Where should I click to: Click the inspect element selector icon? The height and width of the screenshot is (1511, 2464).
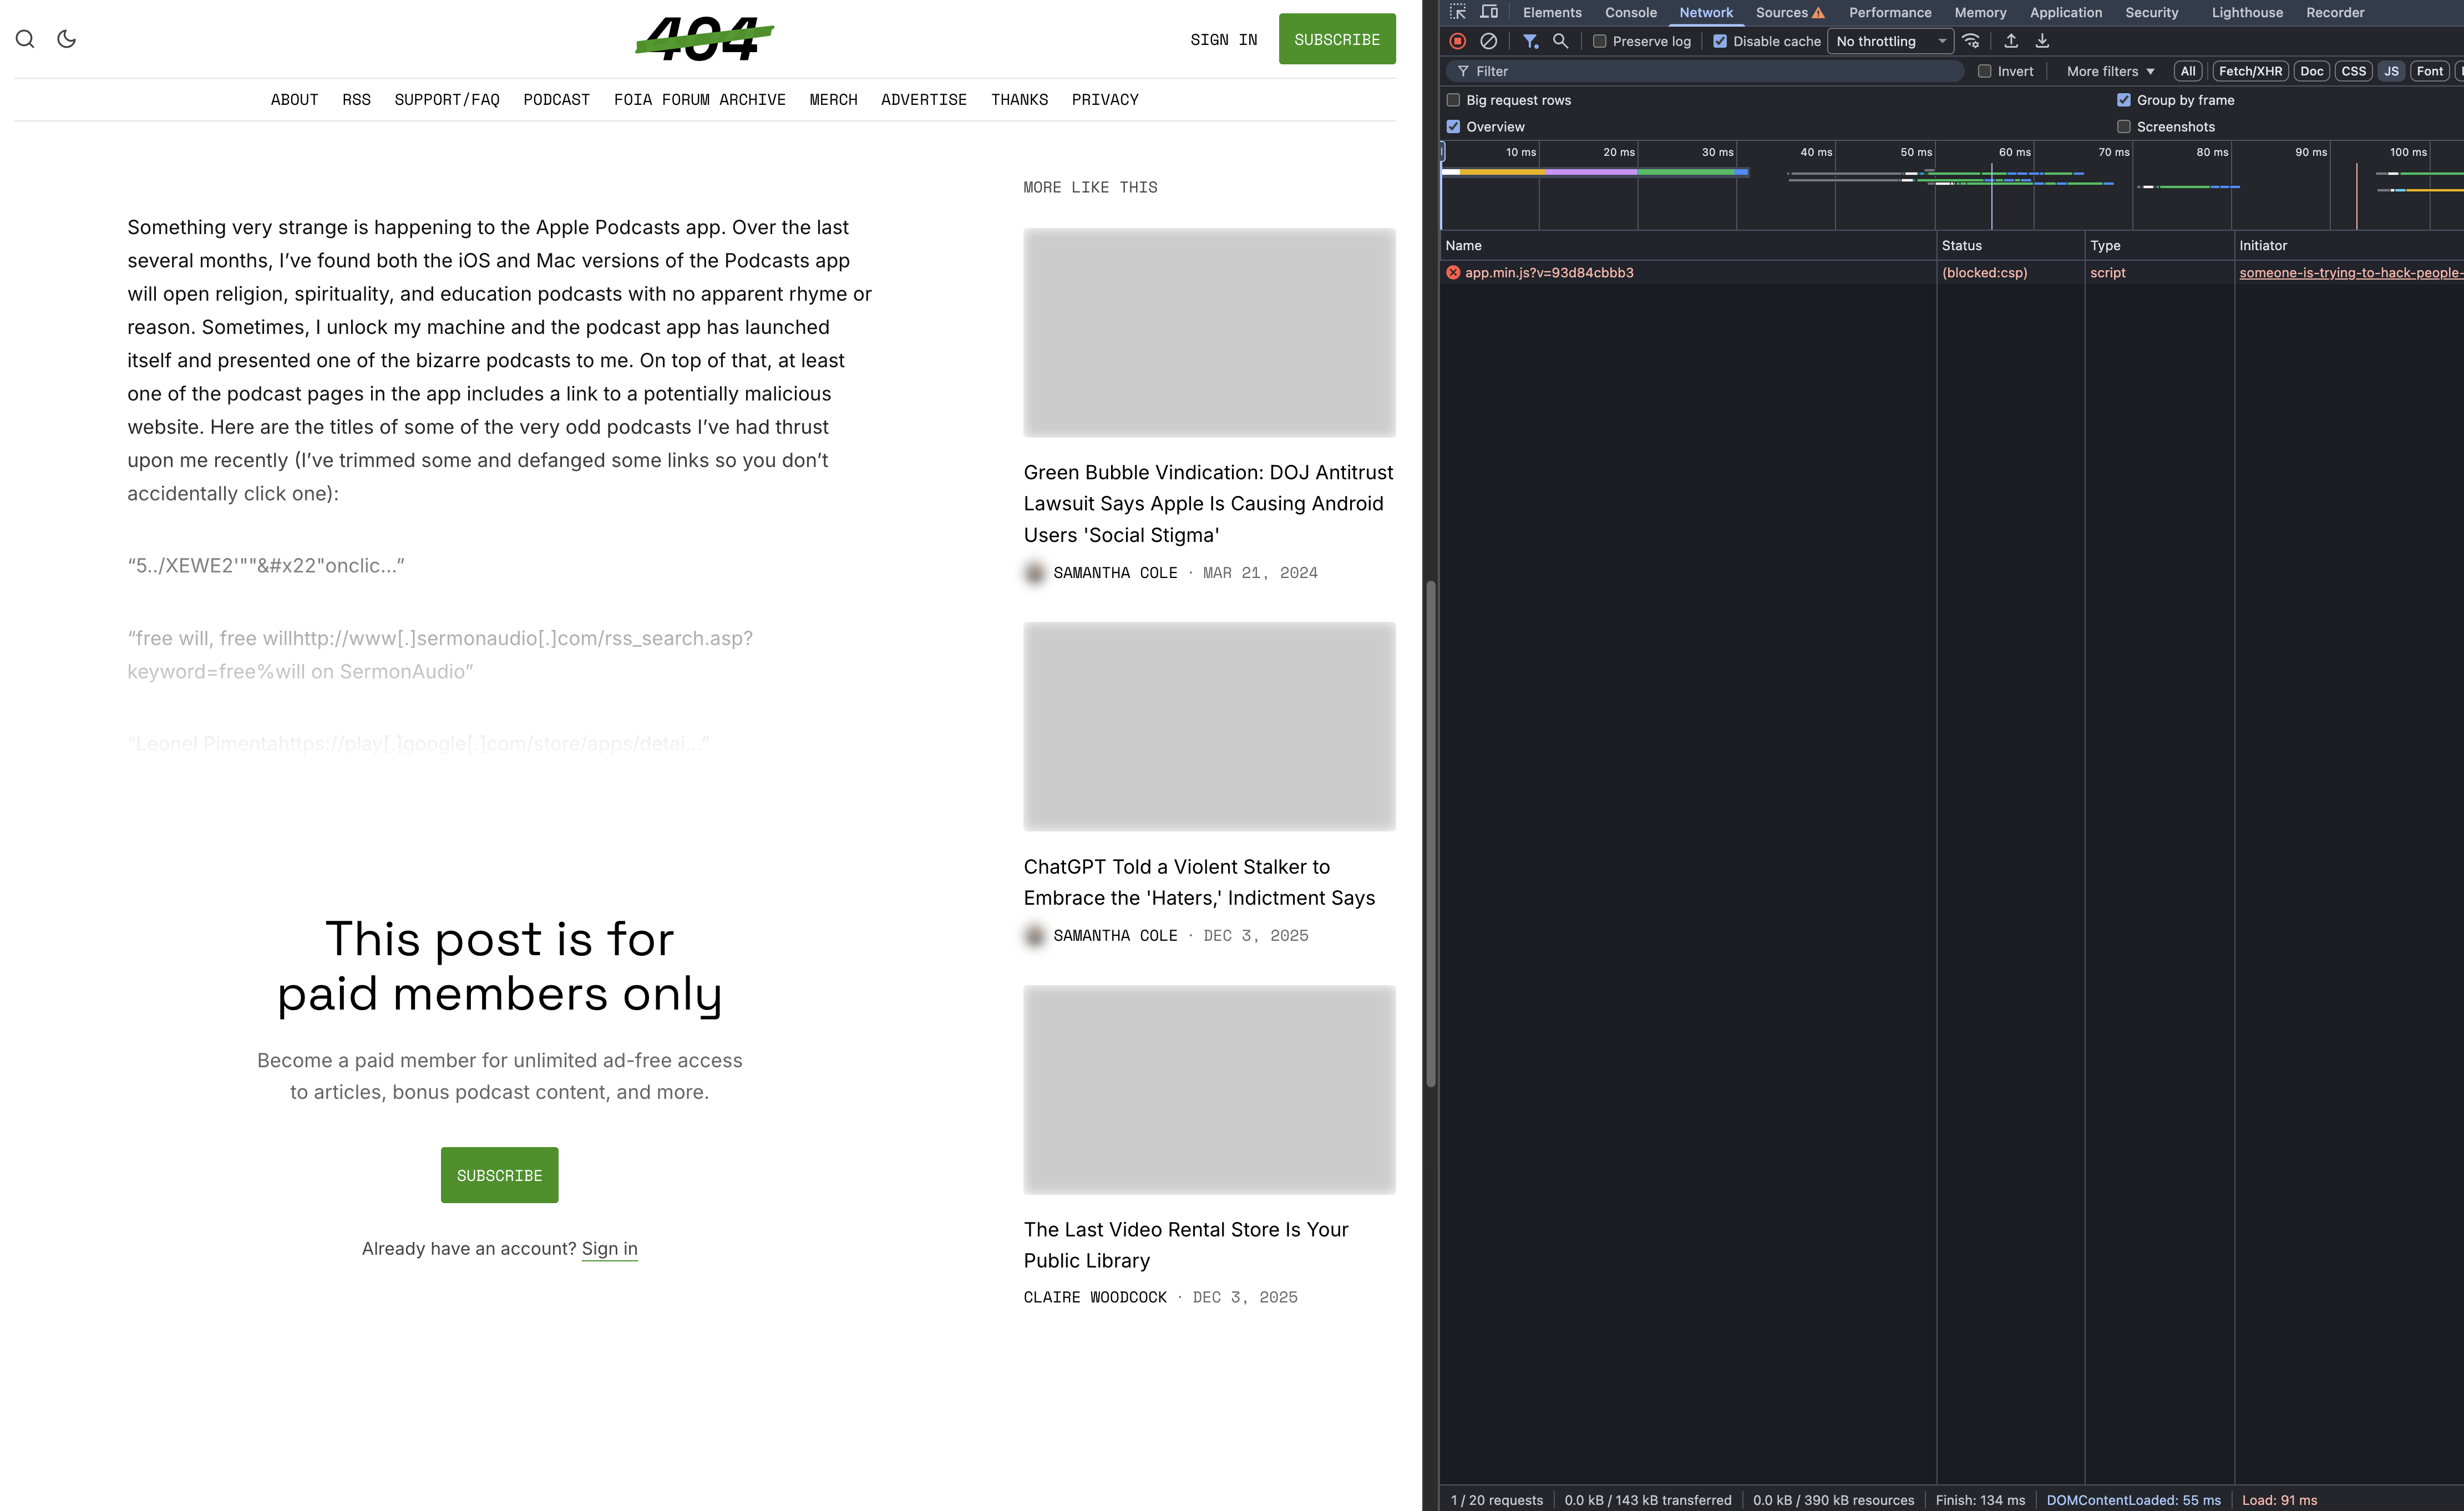point(1457,12)
